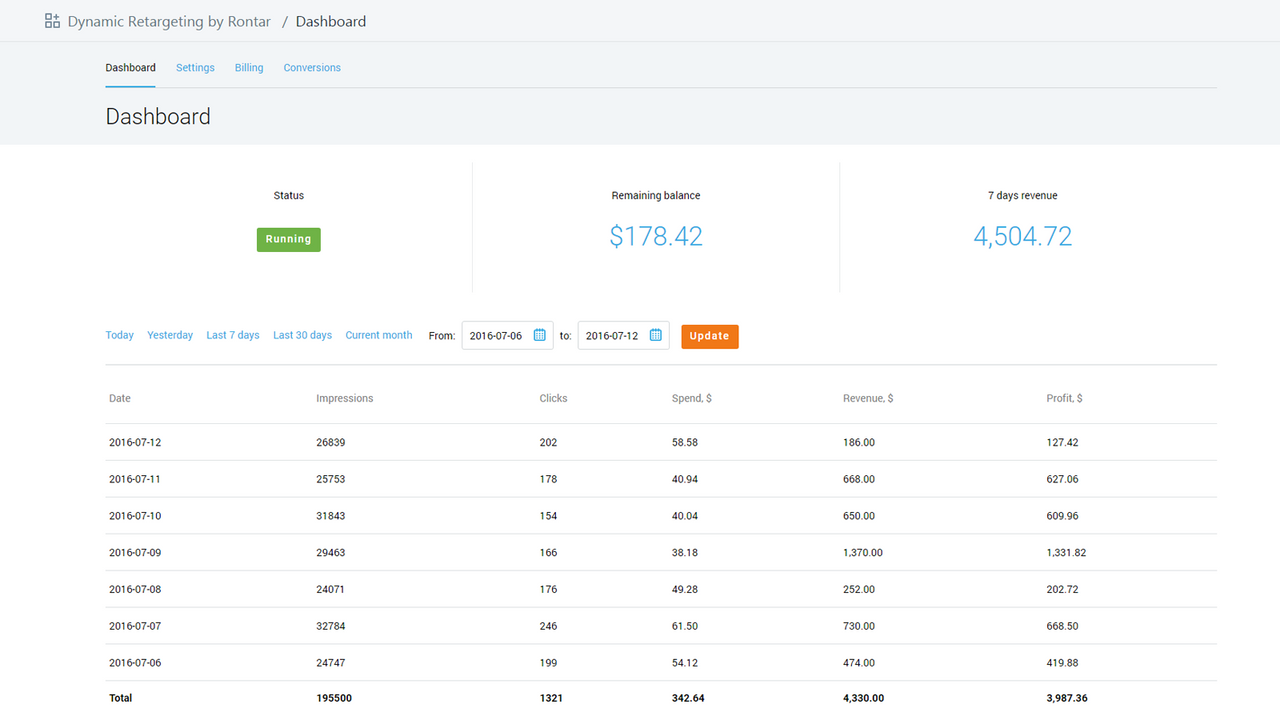This screenshot has width=1280, height=720.
Task: Choose the Last 30 days range
Action: [302, 335]
